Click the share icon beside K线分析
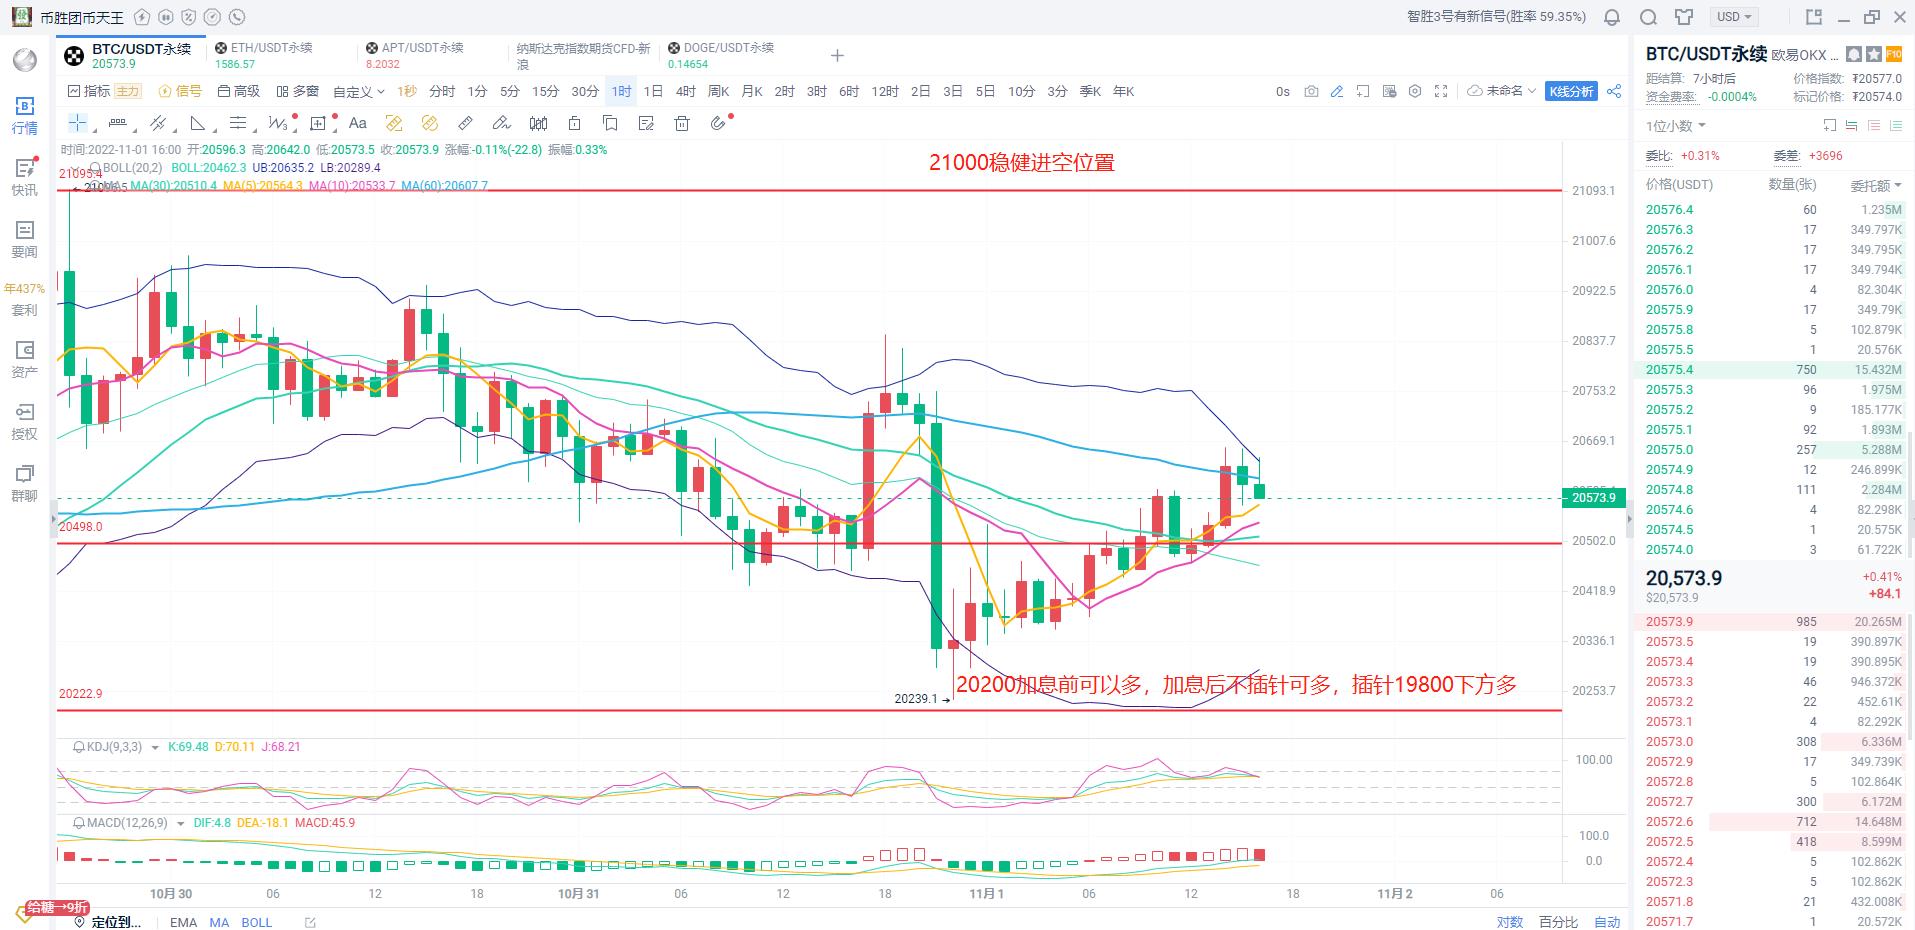Image resolution: width=1915 pixels, height=930 pixels. pyautogui.click(x=1614, y=91)
